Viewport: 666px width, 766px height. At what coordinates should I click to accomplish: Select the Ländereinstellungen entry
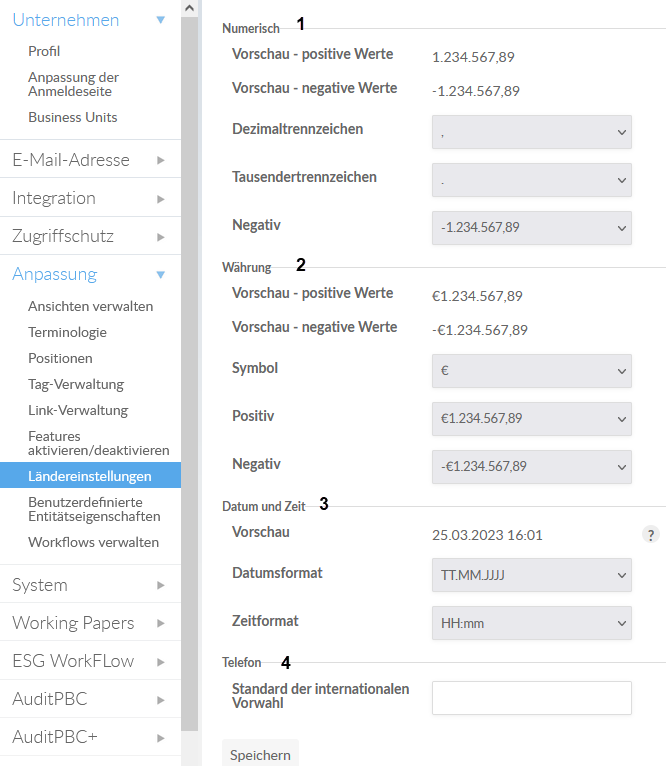(x=90, y=475)
